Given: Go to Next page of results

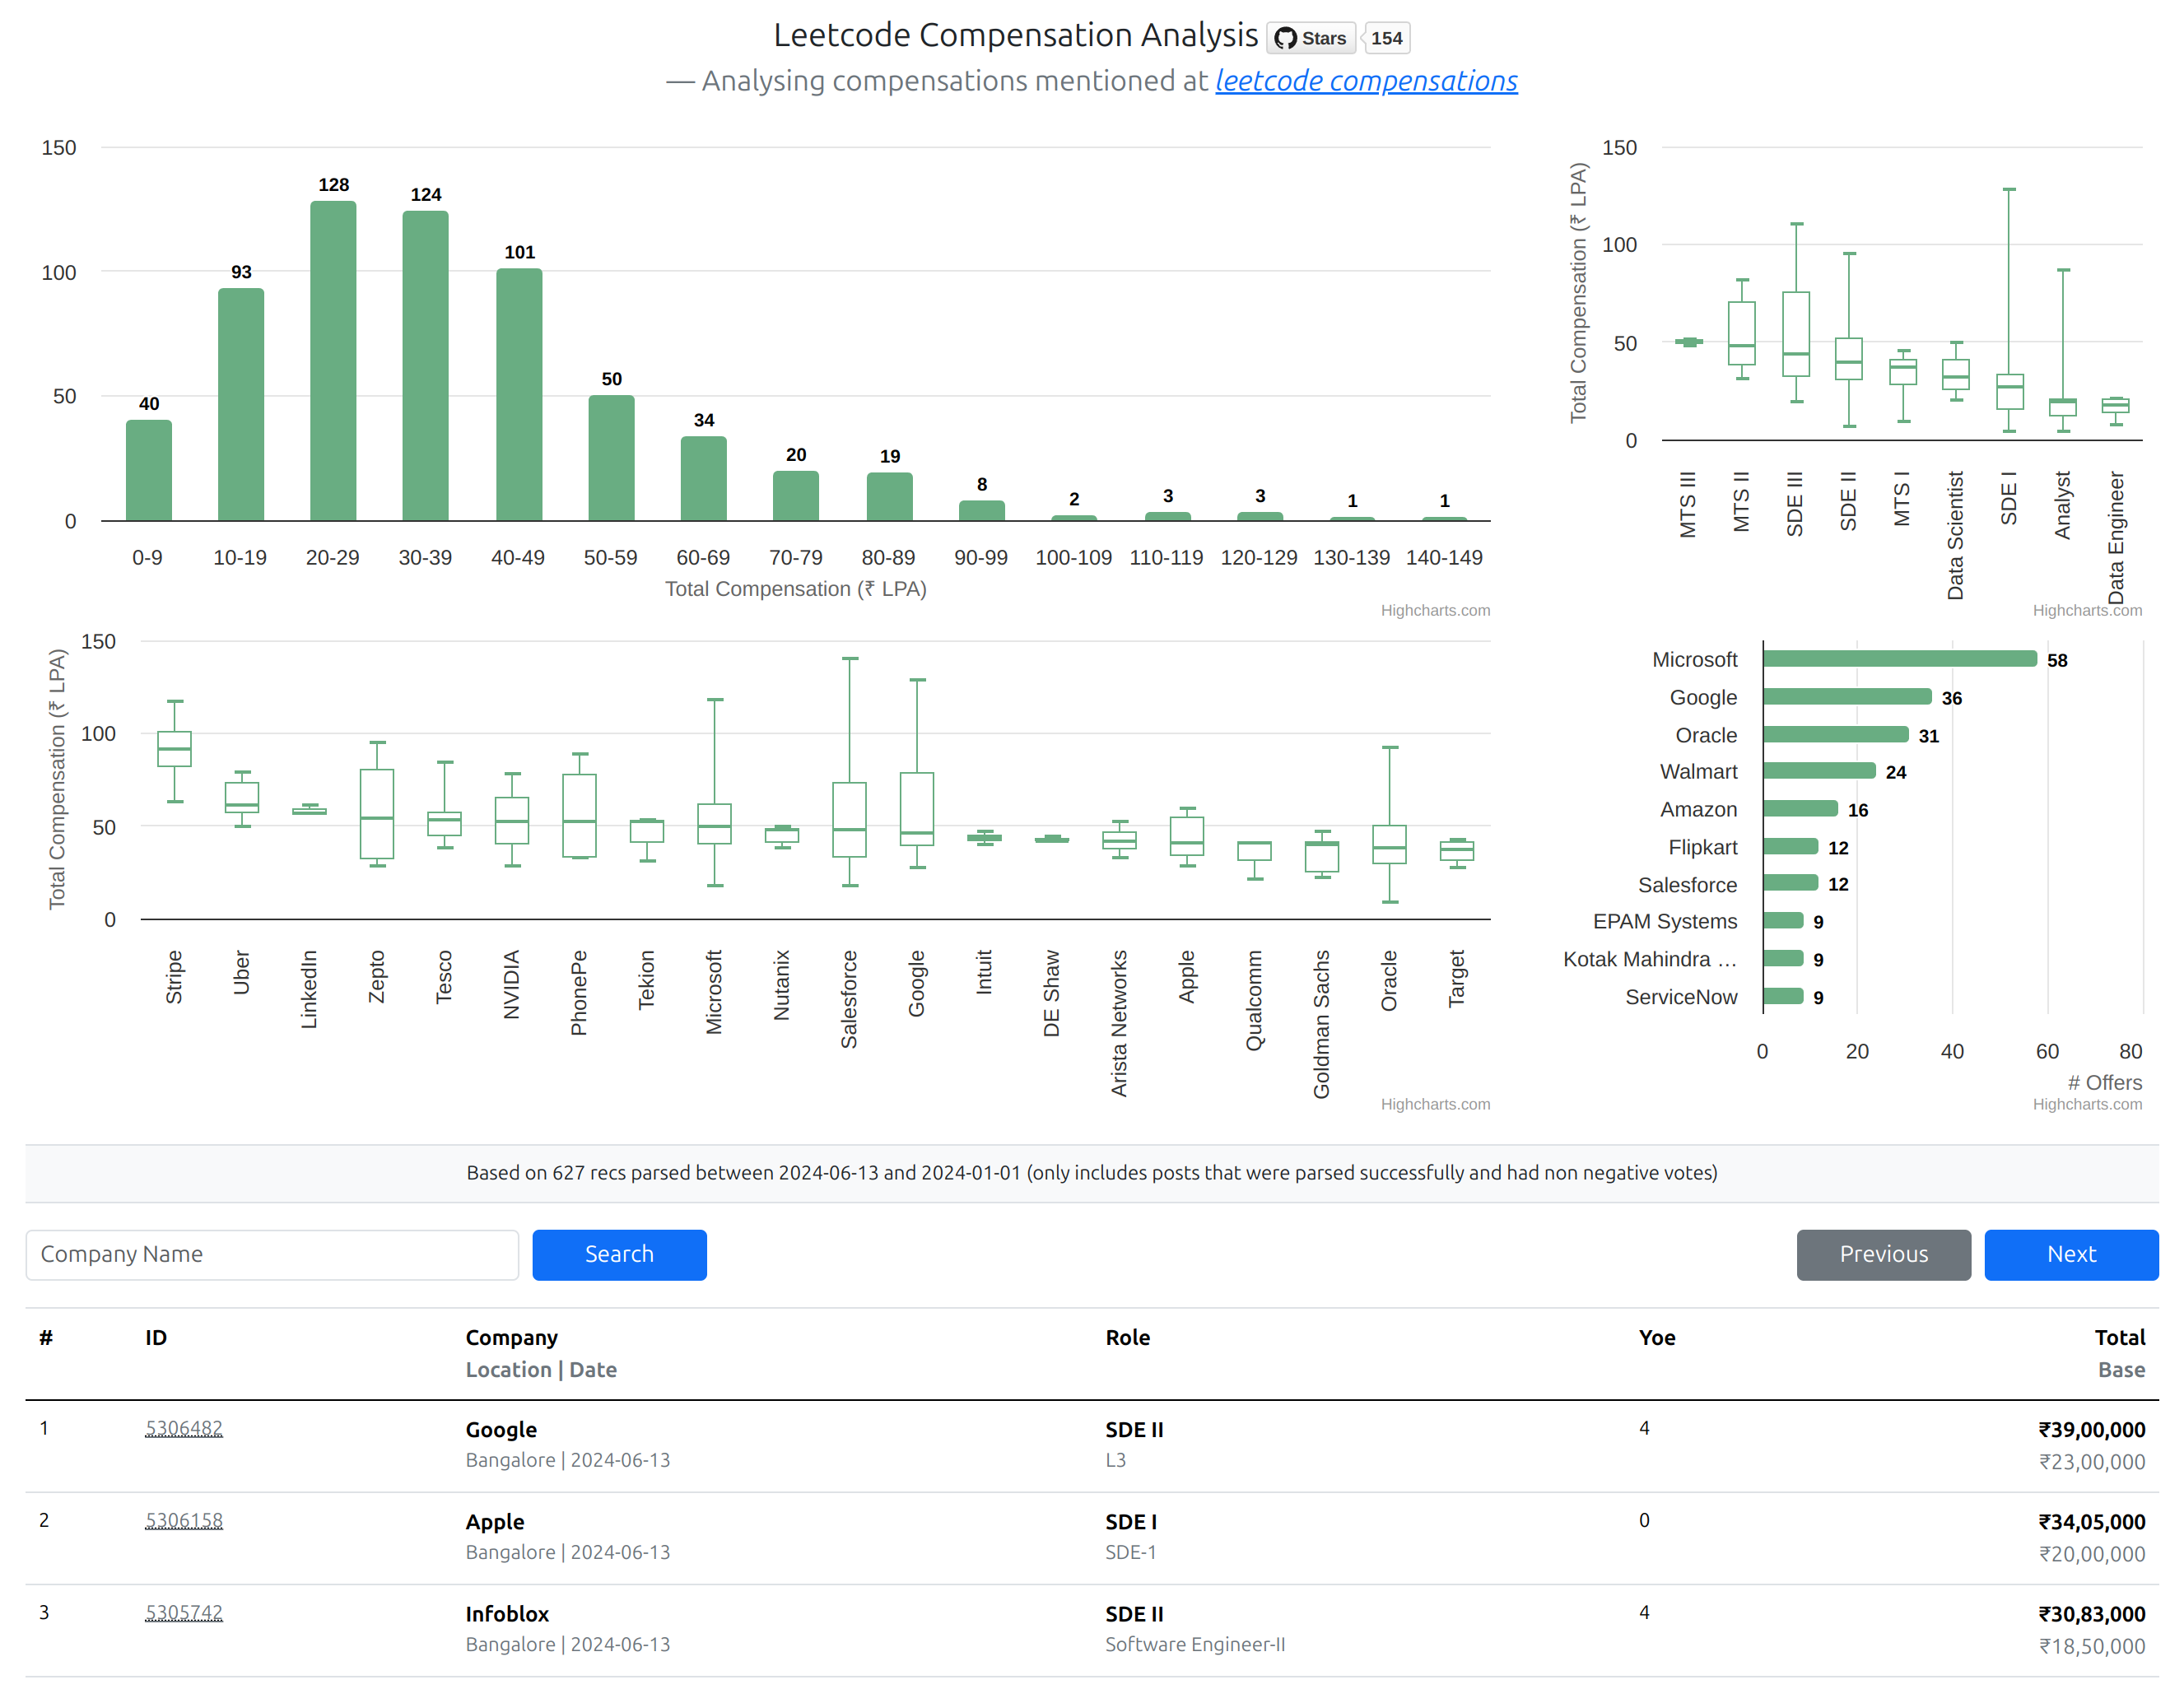Looking at the screenshot, I should 2071,1254.
